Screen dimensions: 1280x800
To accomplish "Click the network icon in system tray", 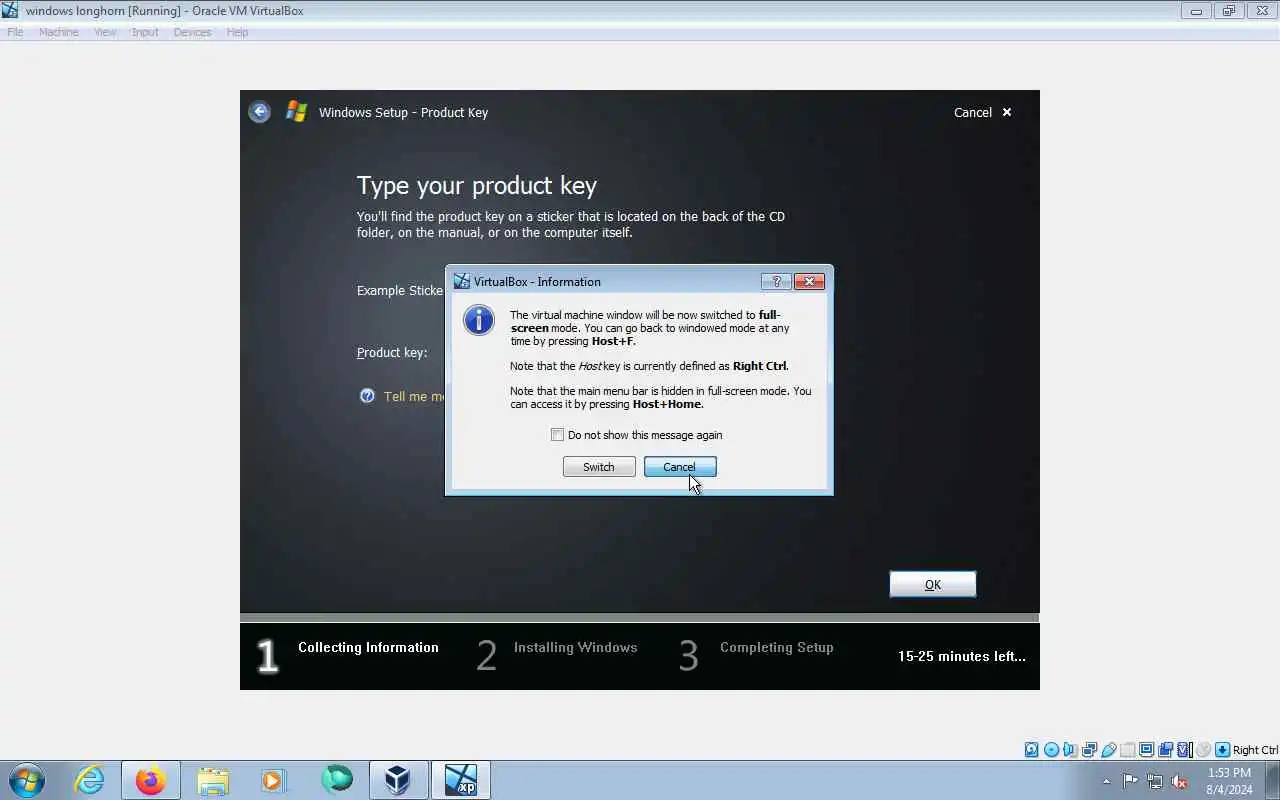I will tap(1155, 781).
